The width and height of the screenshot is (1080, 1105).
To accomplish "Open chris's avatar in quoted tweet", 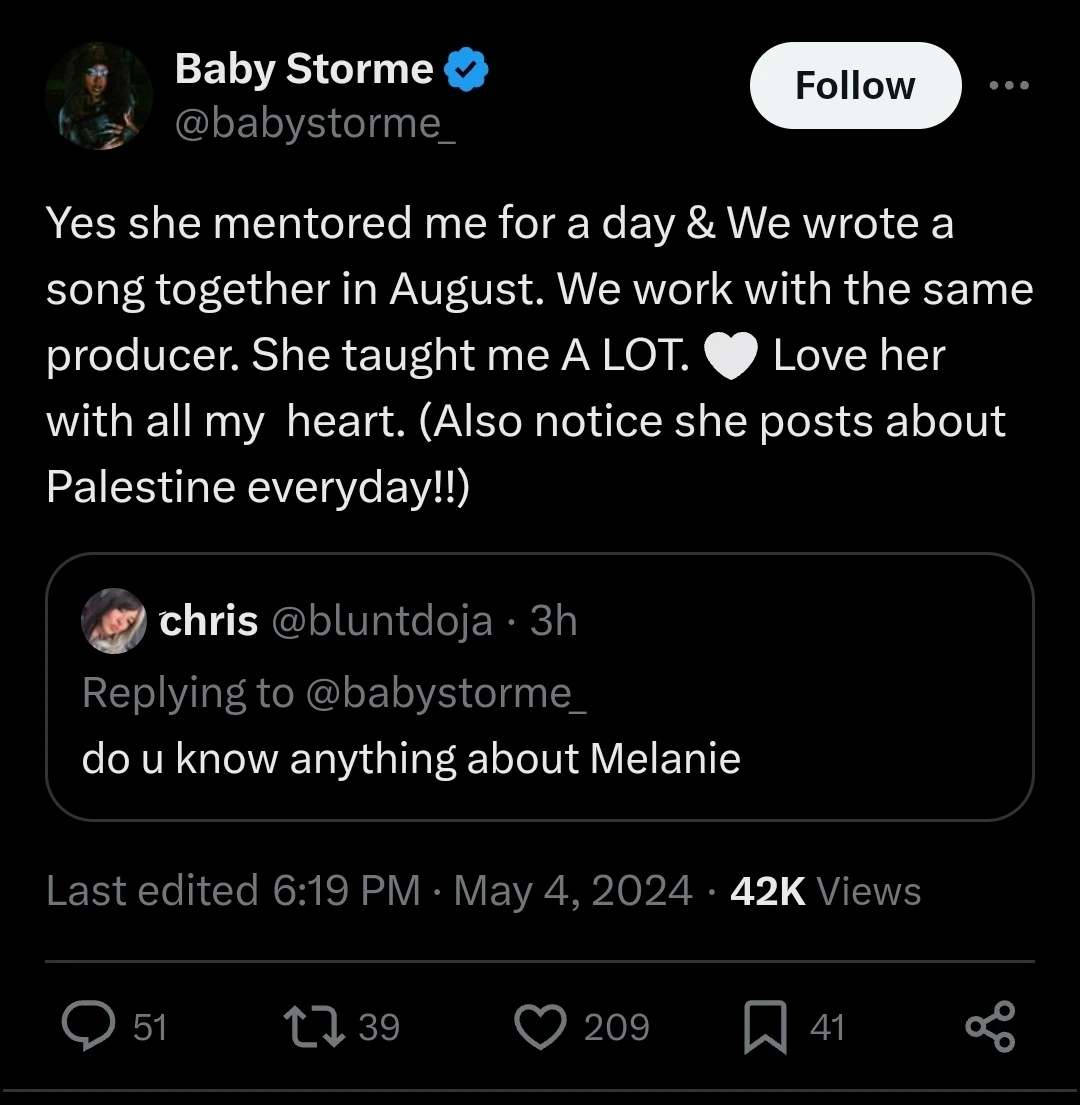I will point(114,621).
